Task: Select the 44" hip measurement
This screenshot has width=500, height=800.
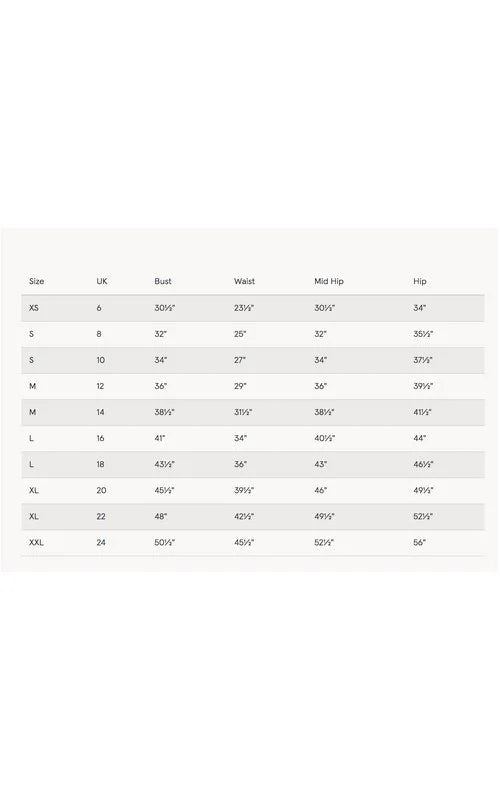Action: [x=419, y=438]
